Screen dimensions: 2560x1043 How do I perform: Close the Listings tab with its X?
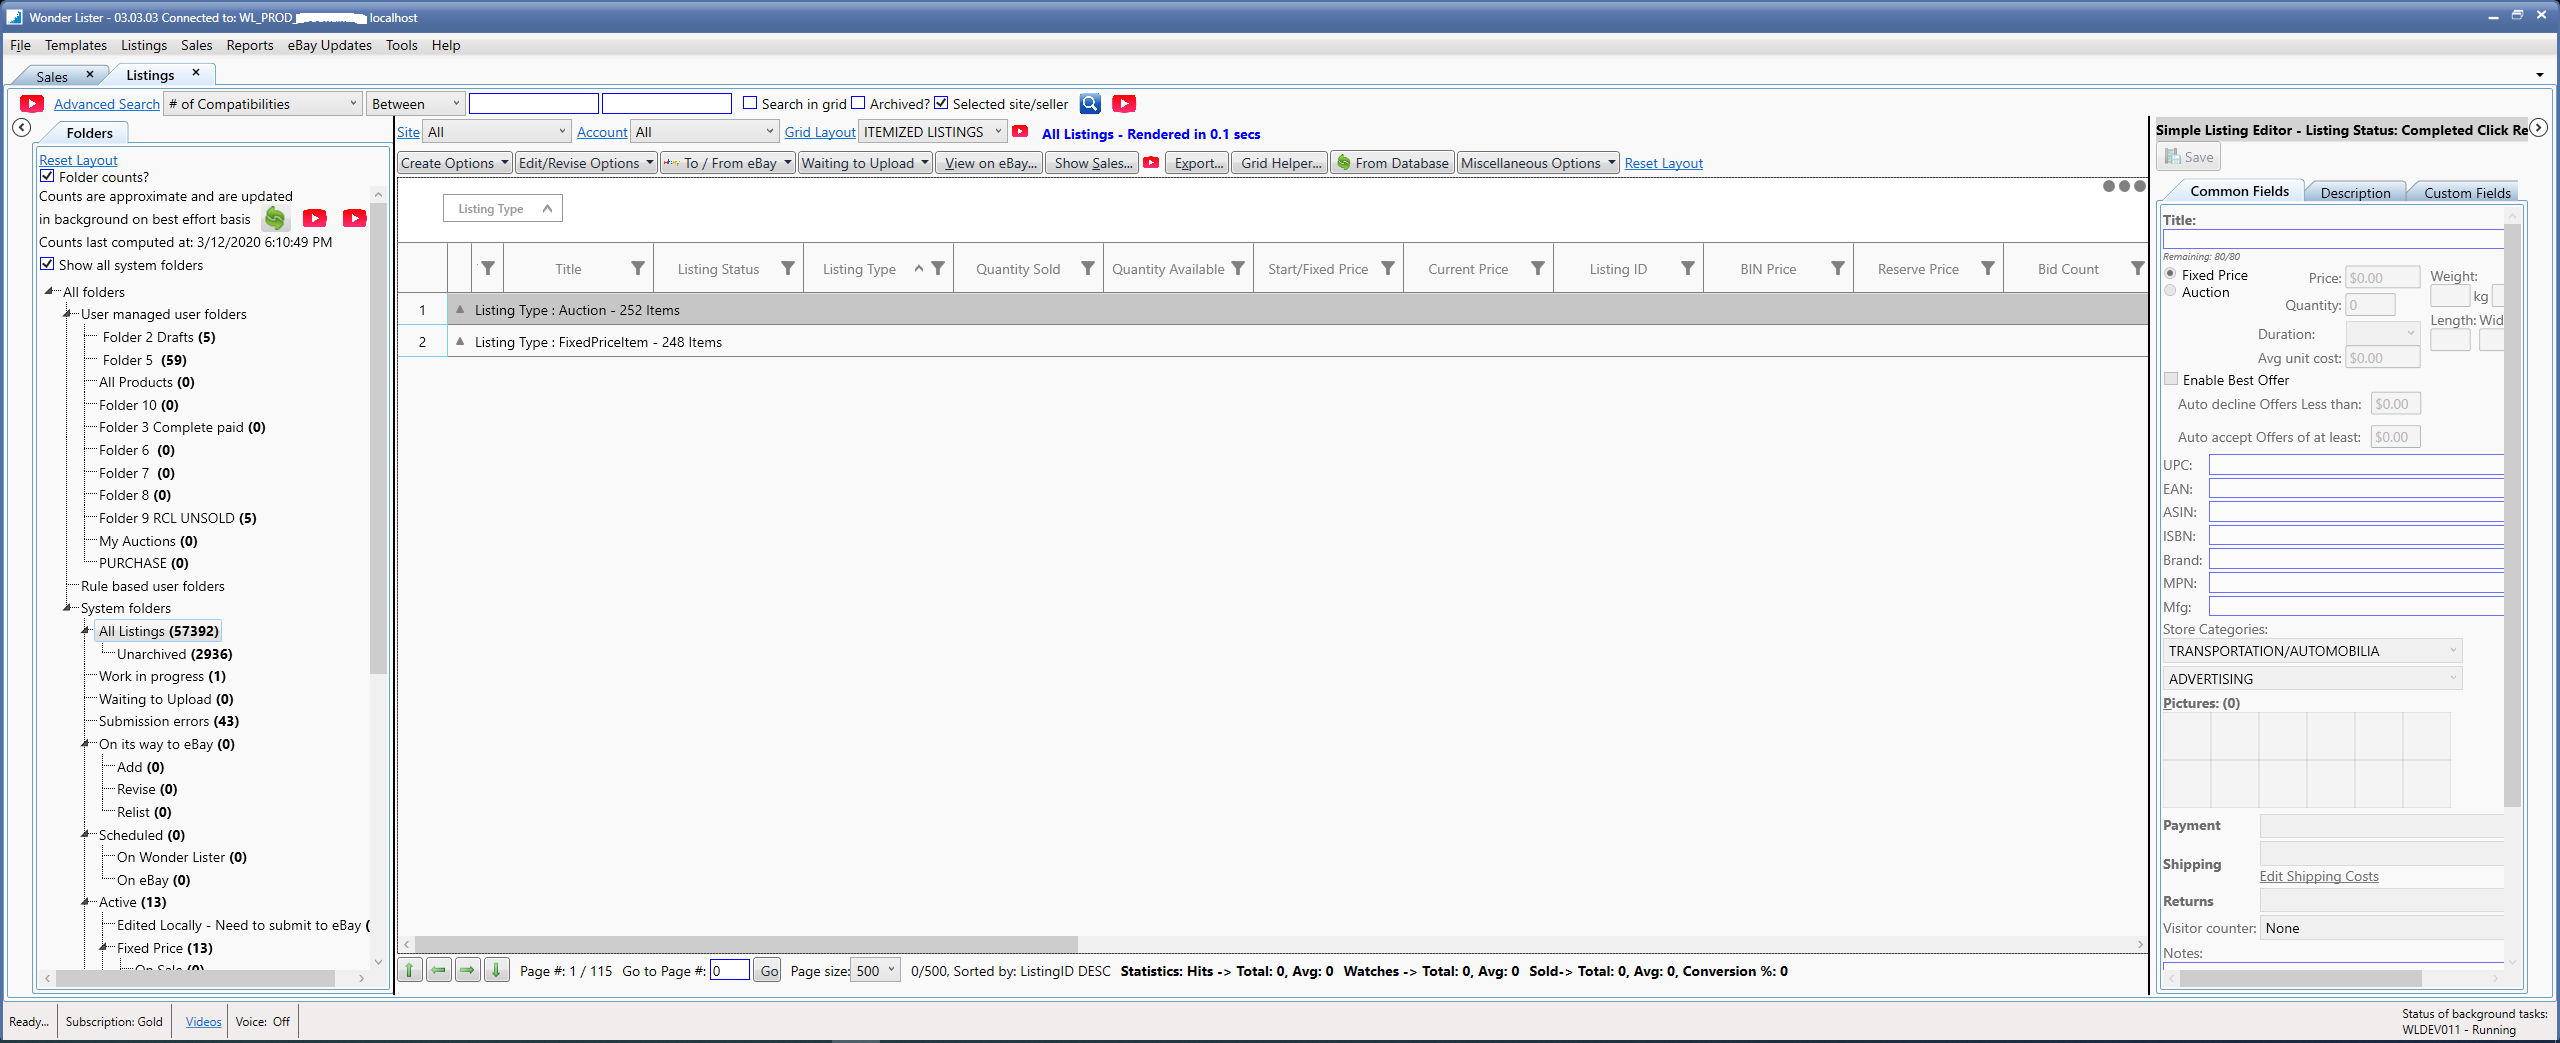coord(196,72)
